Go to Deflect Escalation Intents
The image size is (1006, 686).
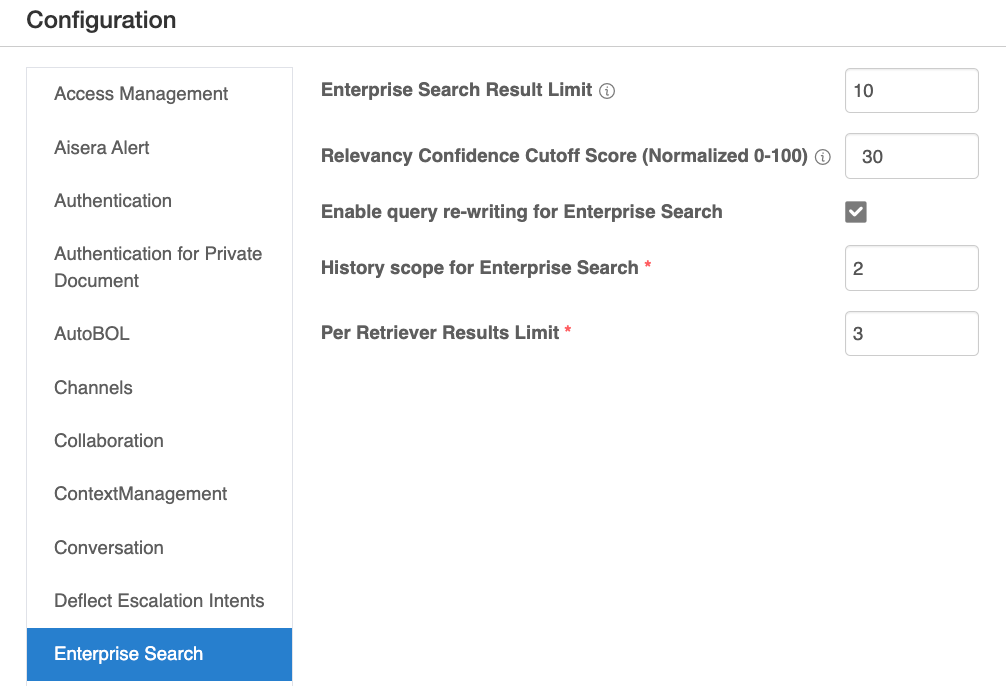pyautogui.click(x=159, y=601)
